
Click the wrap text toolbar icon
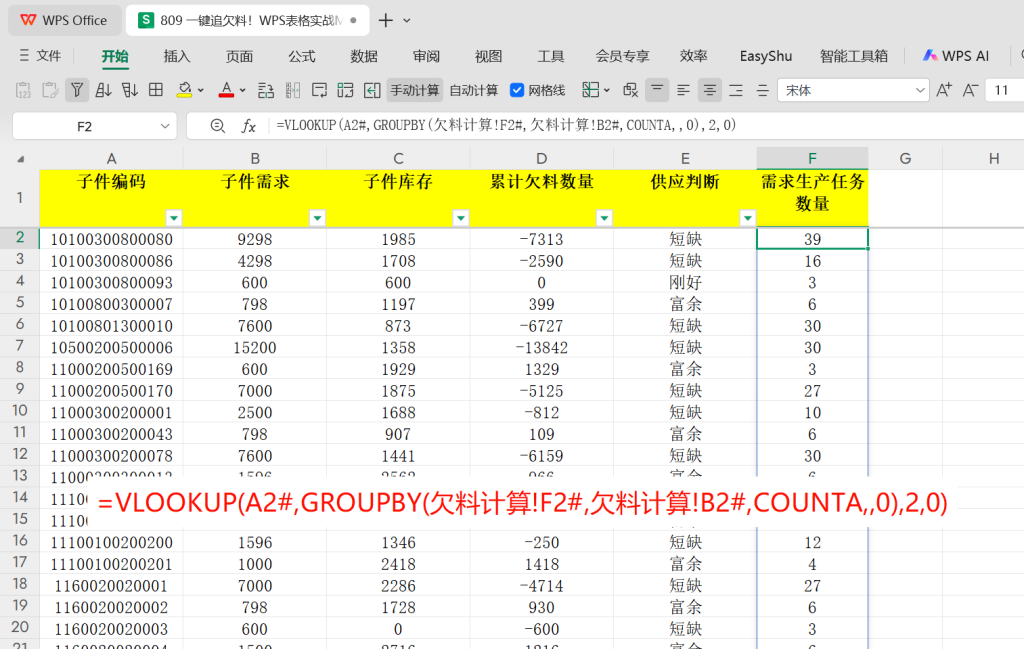(319, 90)
